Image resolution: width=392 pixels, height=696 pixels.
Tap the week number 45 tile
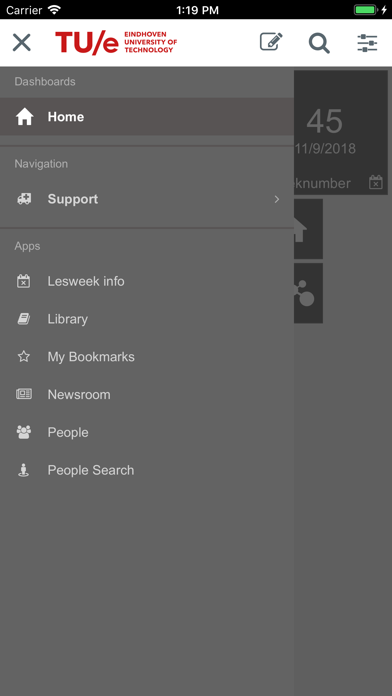point(341,132)
